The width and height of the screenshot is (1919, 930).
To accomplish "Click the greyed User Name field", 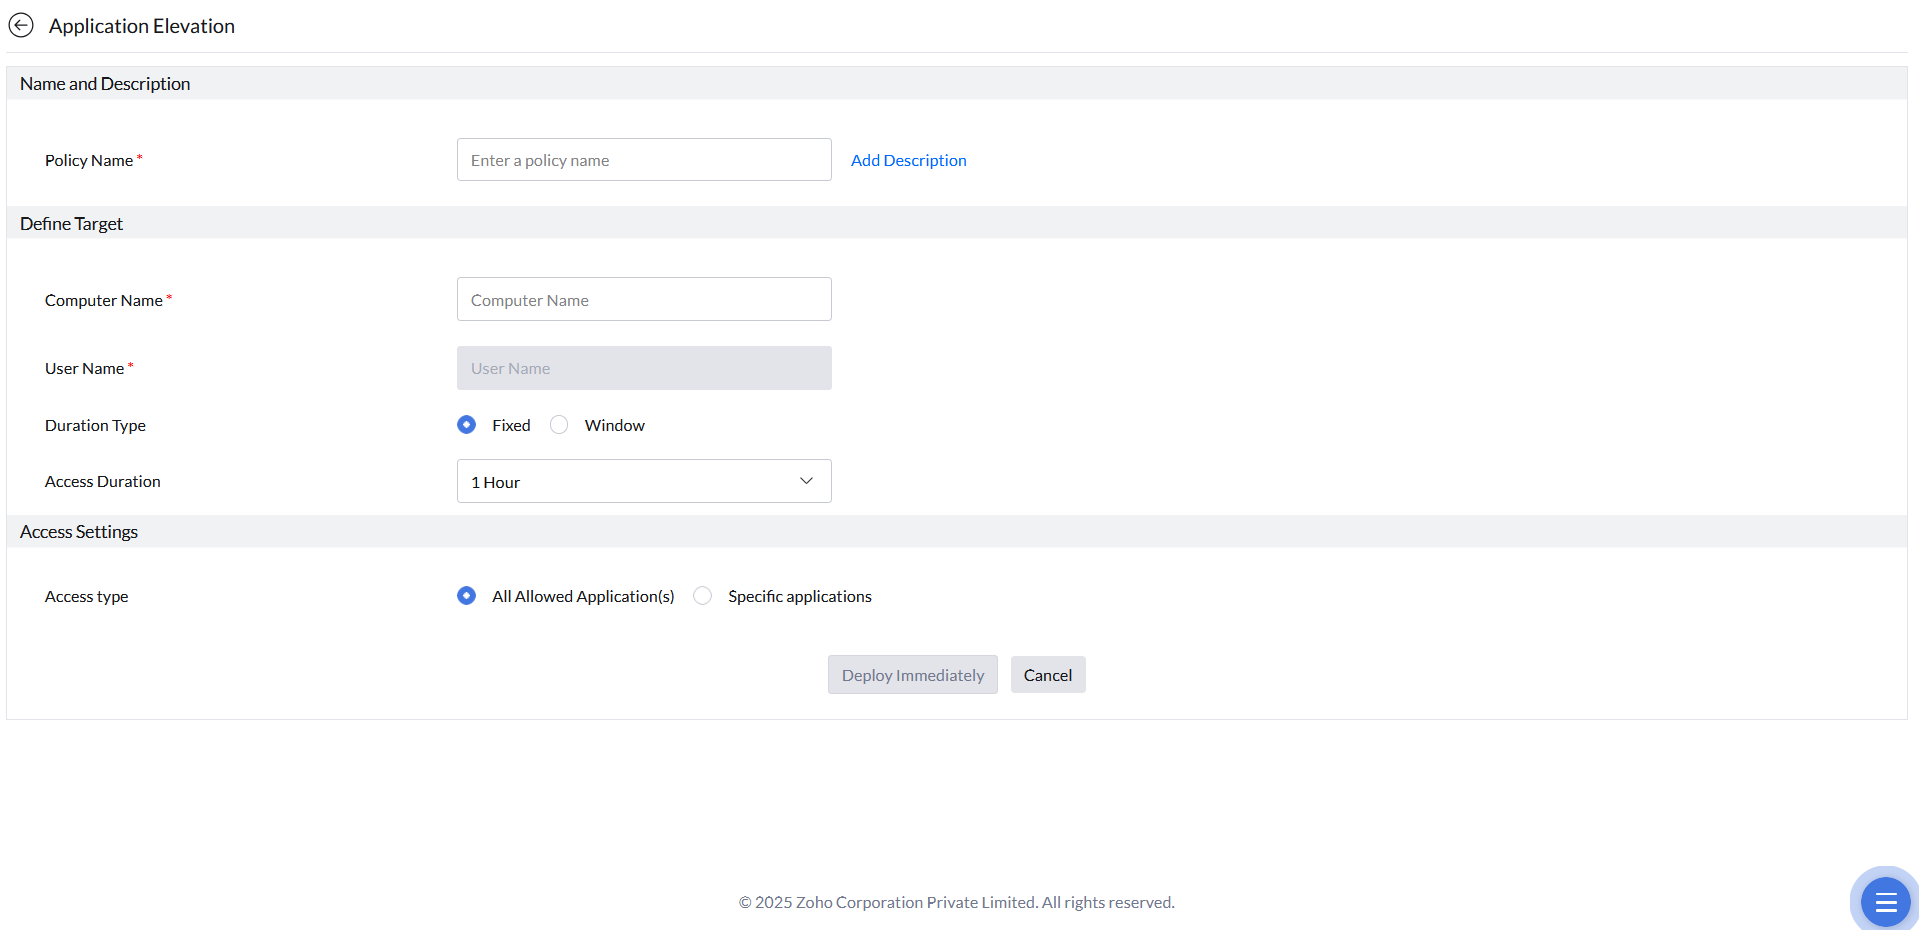I will [644, 368].
